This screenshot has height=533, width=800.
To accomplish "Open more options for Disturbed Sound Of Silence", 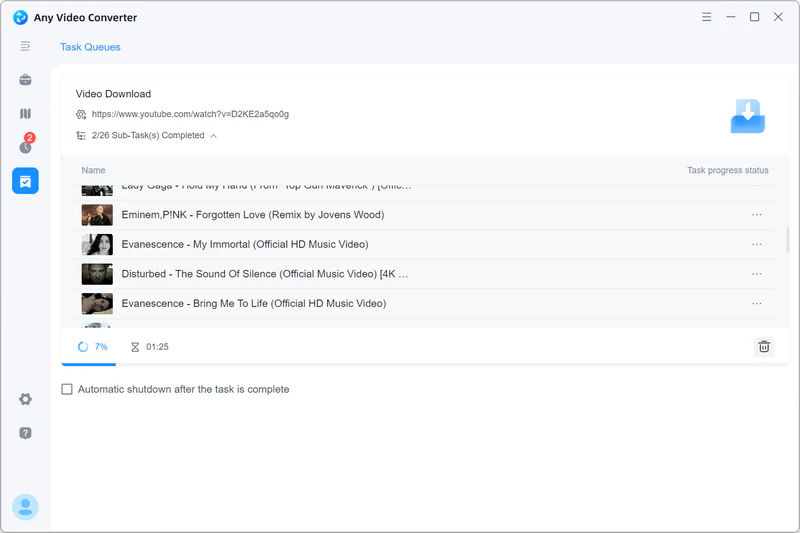I will 756,274.
